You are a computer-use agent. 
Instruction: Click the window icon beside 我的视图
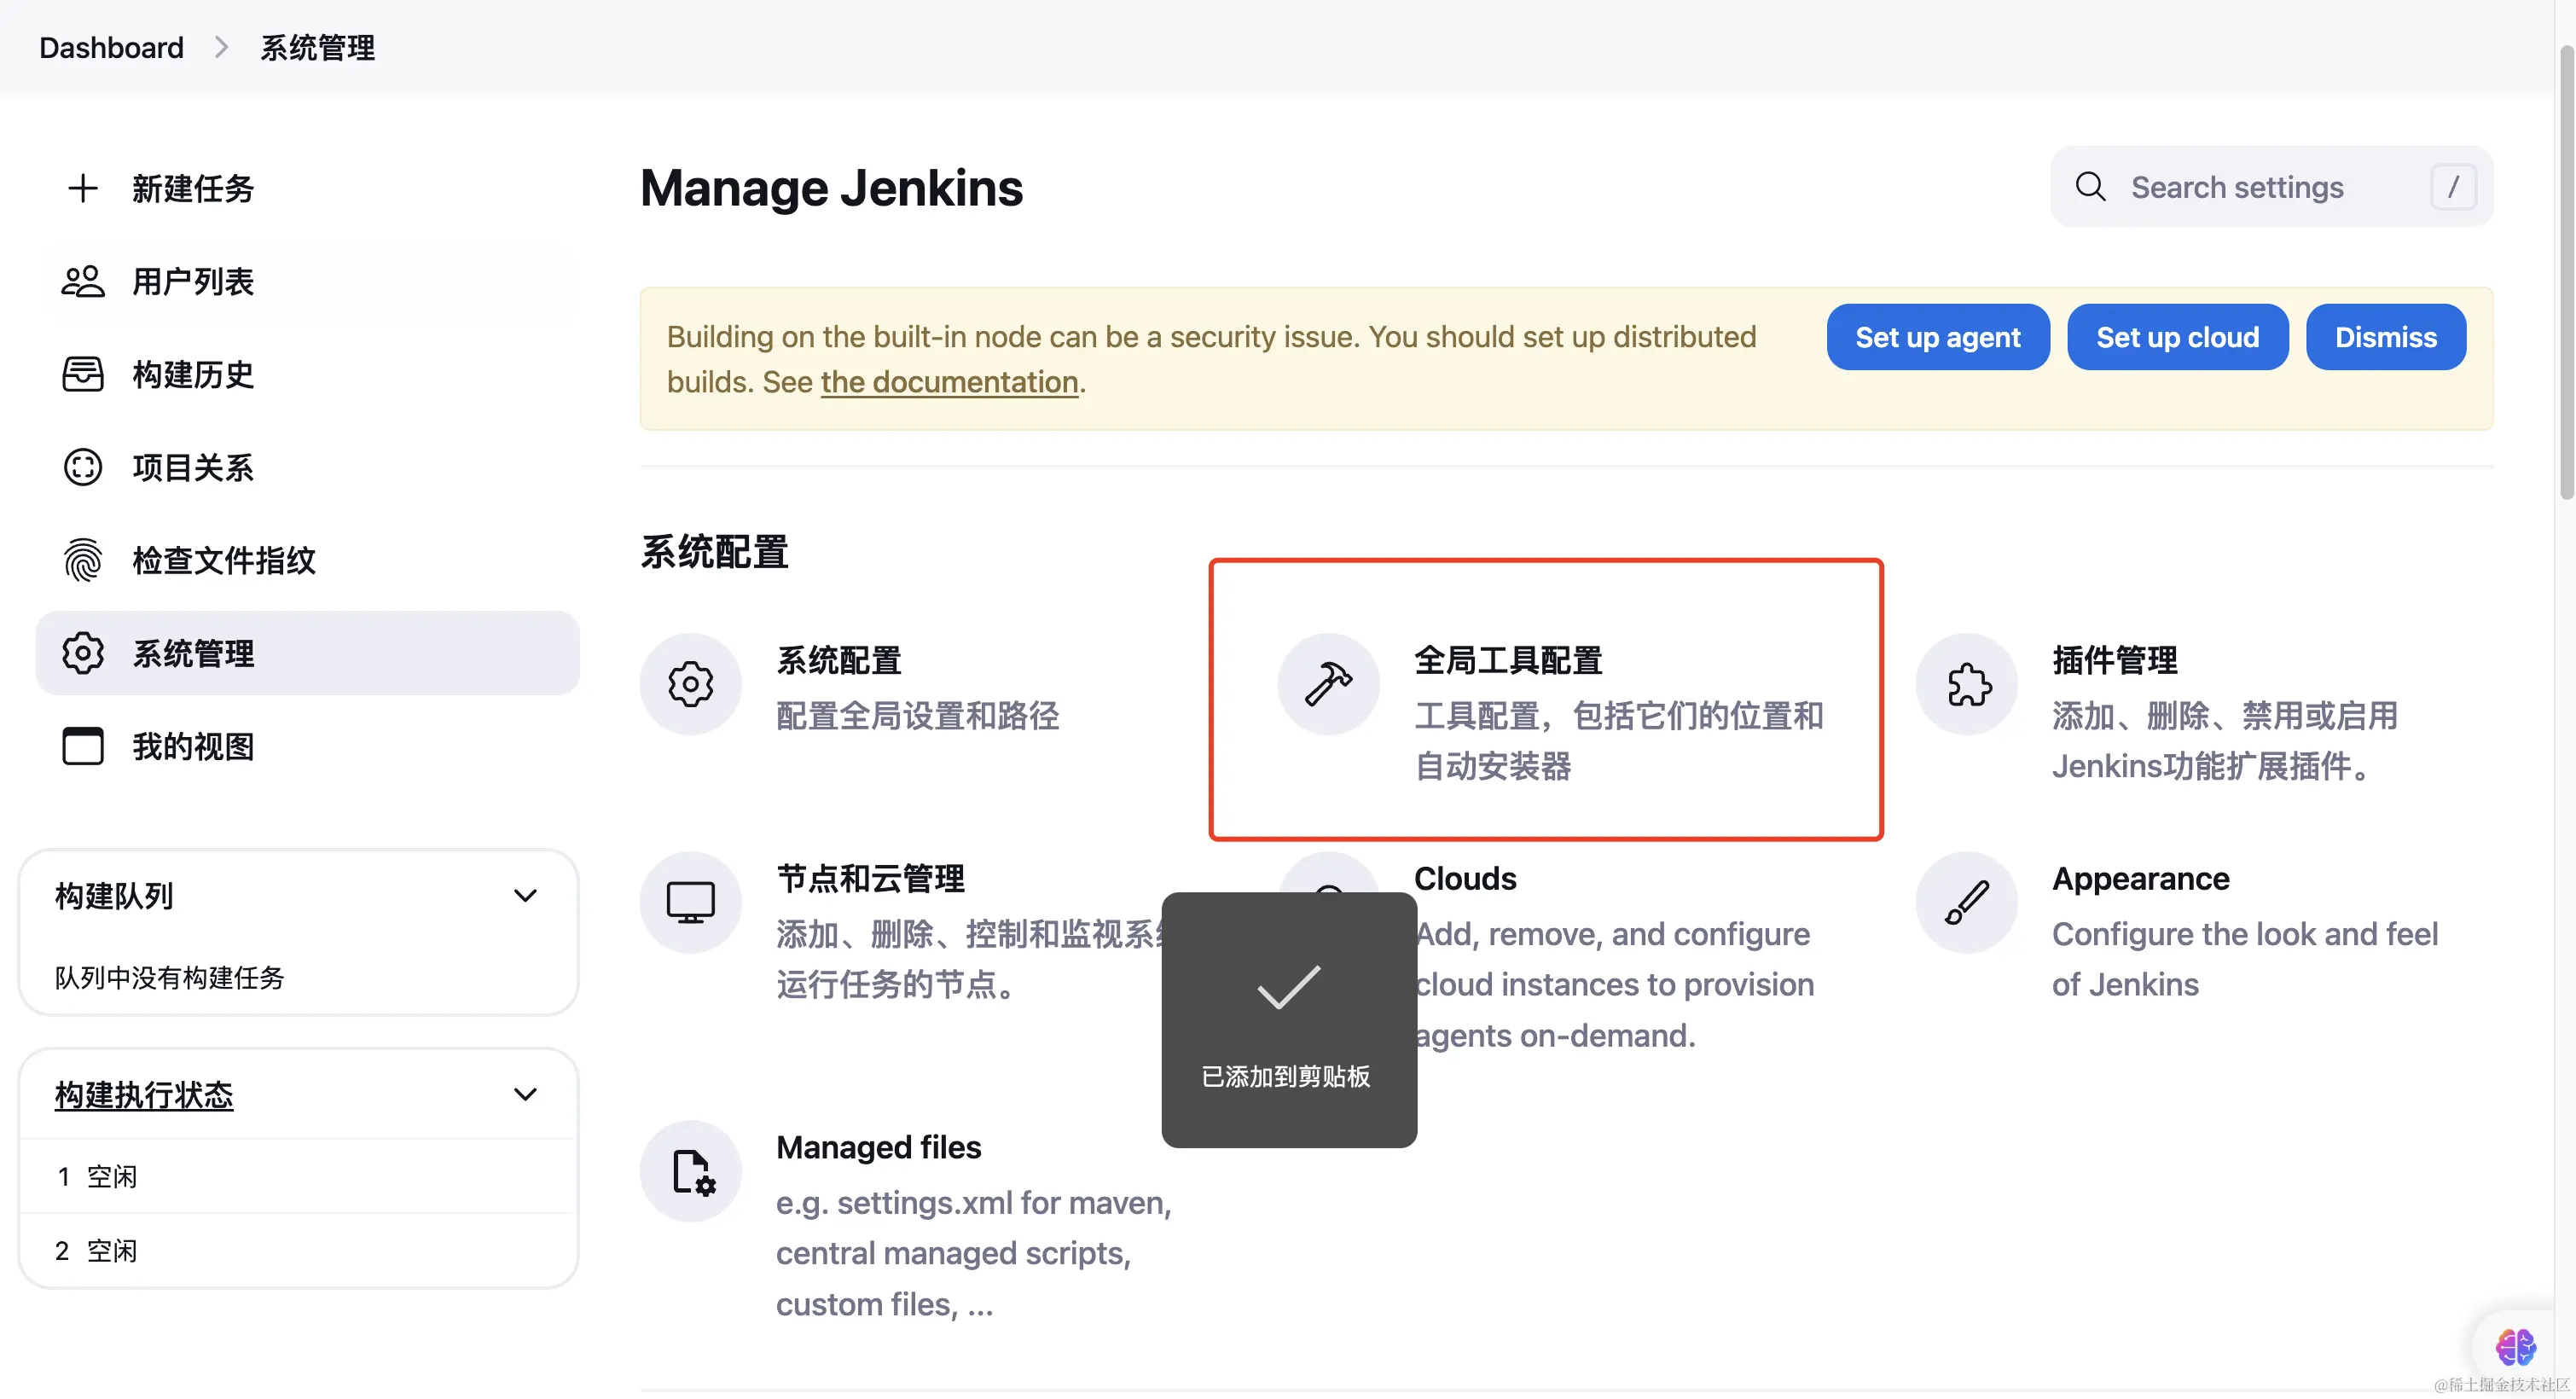(83, 746)
